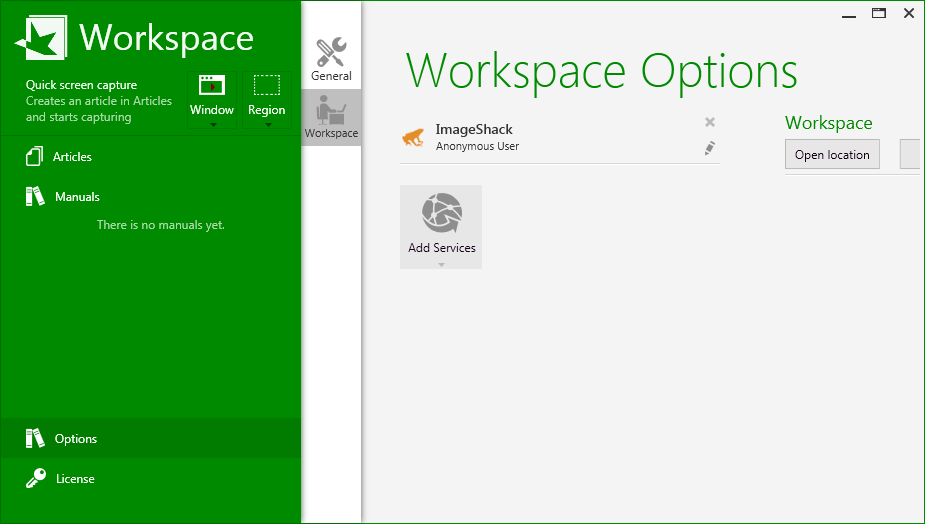The height and width of the screenshot is (524, 925).
Task: Click the Add Services globe icon
Action: tap(441, 212)
